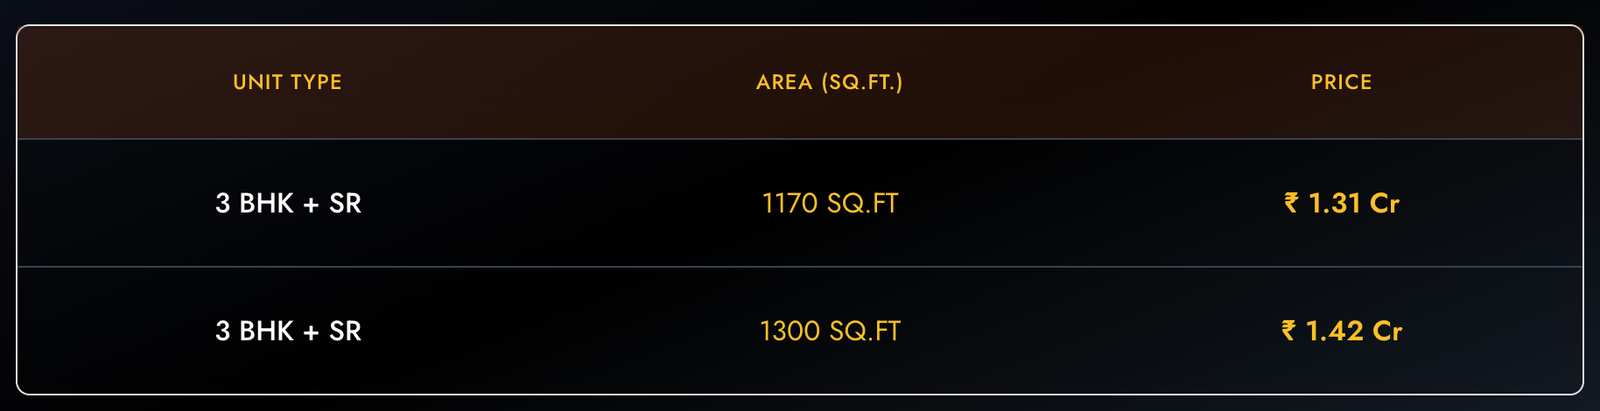The height and width of the screenshot is (411, 1600).
Task: Click the 1300 SQ.FT area value
Action: click(830, 331)
